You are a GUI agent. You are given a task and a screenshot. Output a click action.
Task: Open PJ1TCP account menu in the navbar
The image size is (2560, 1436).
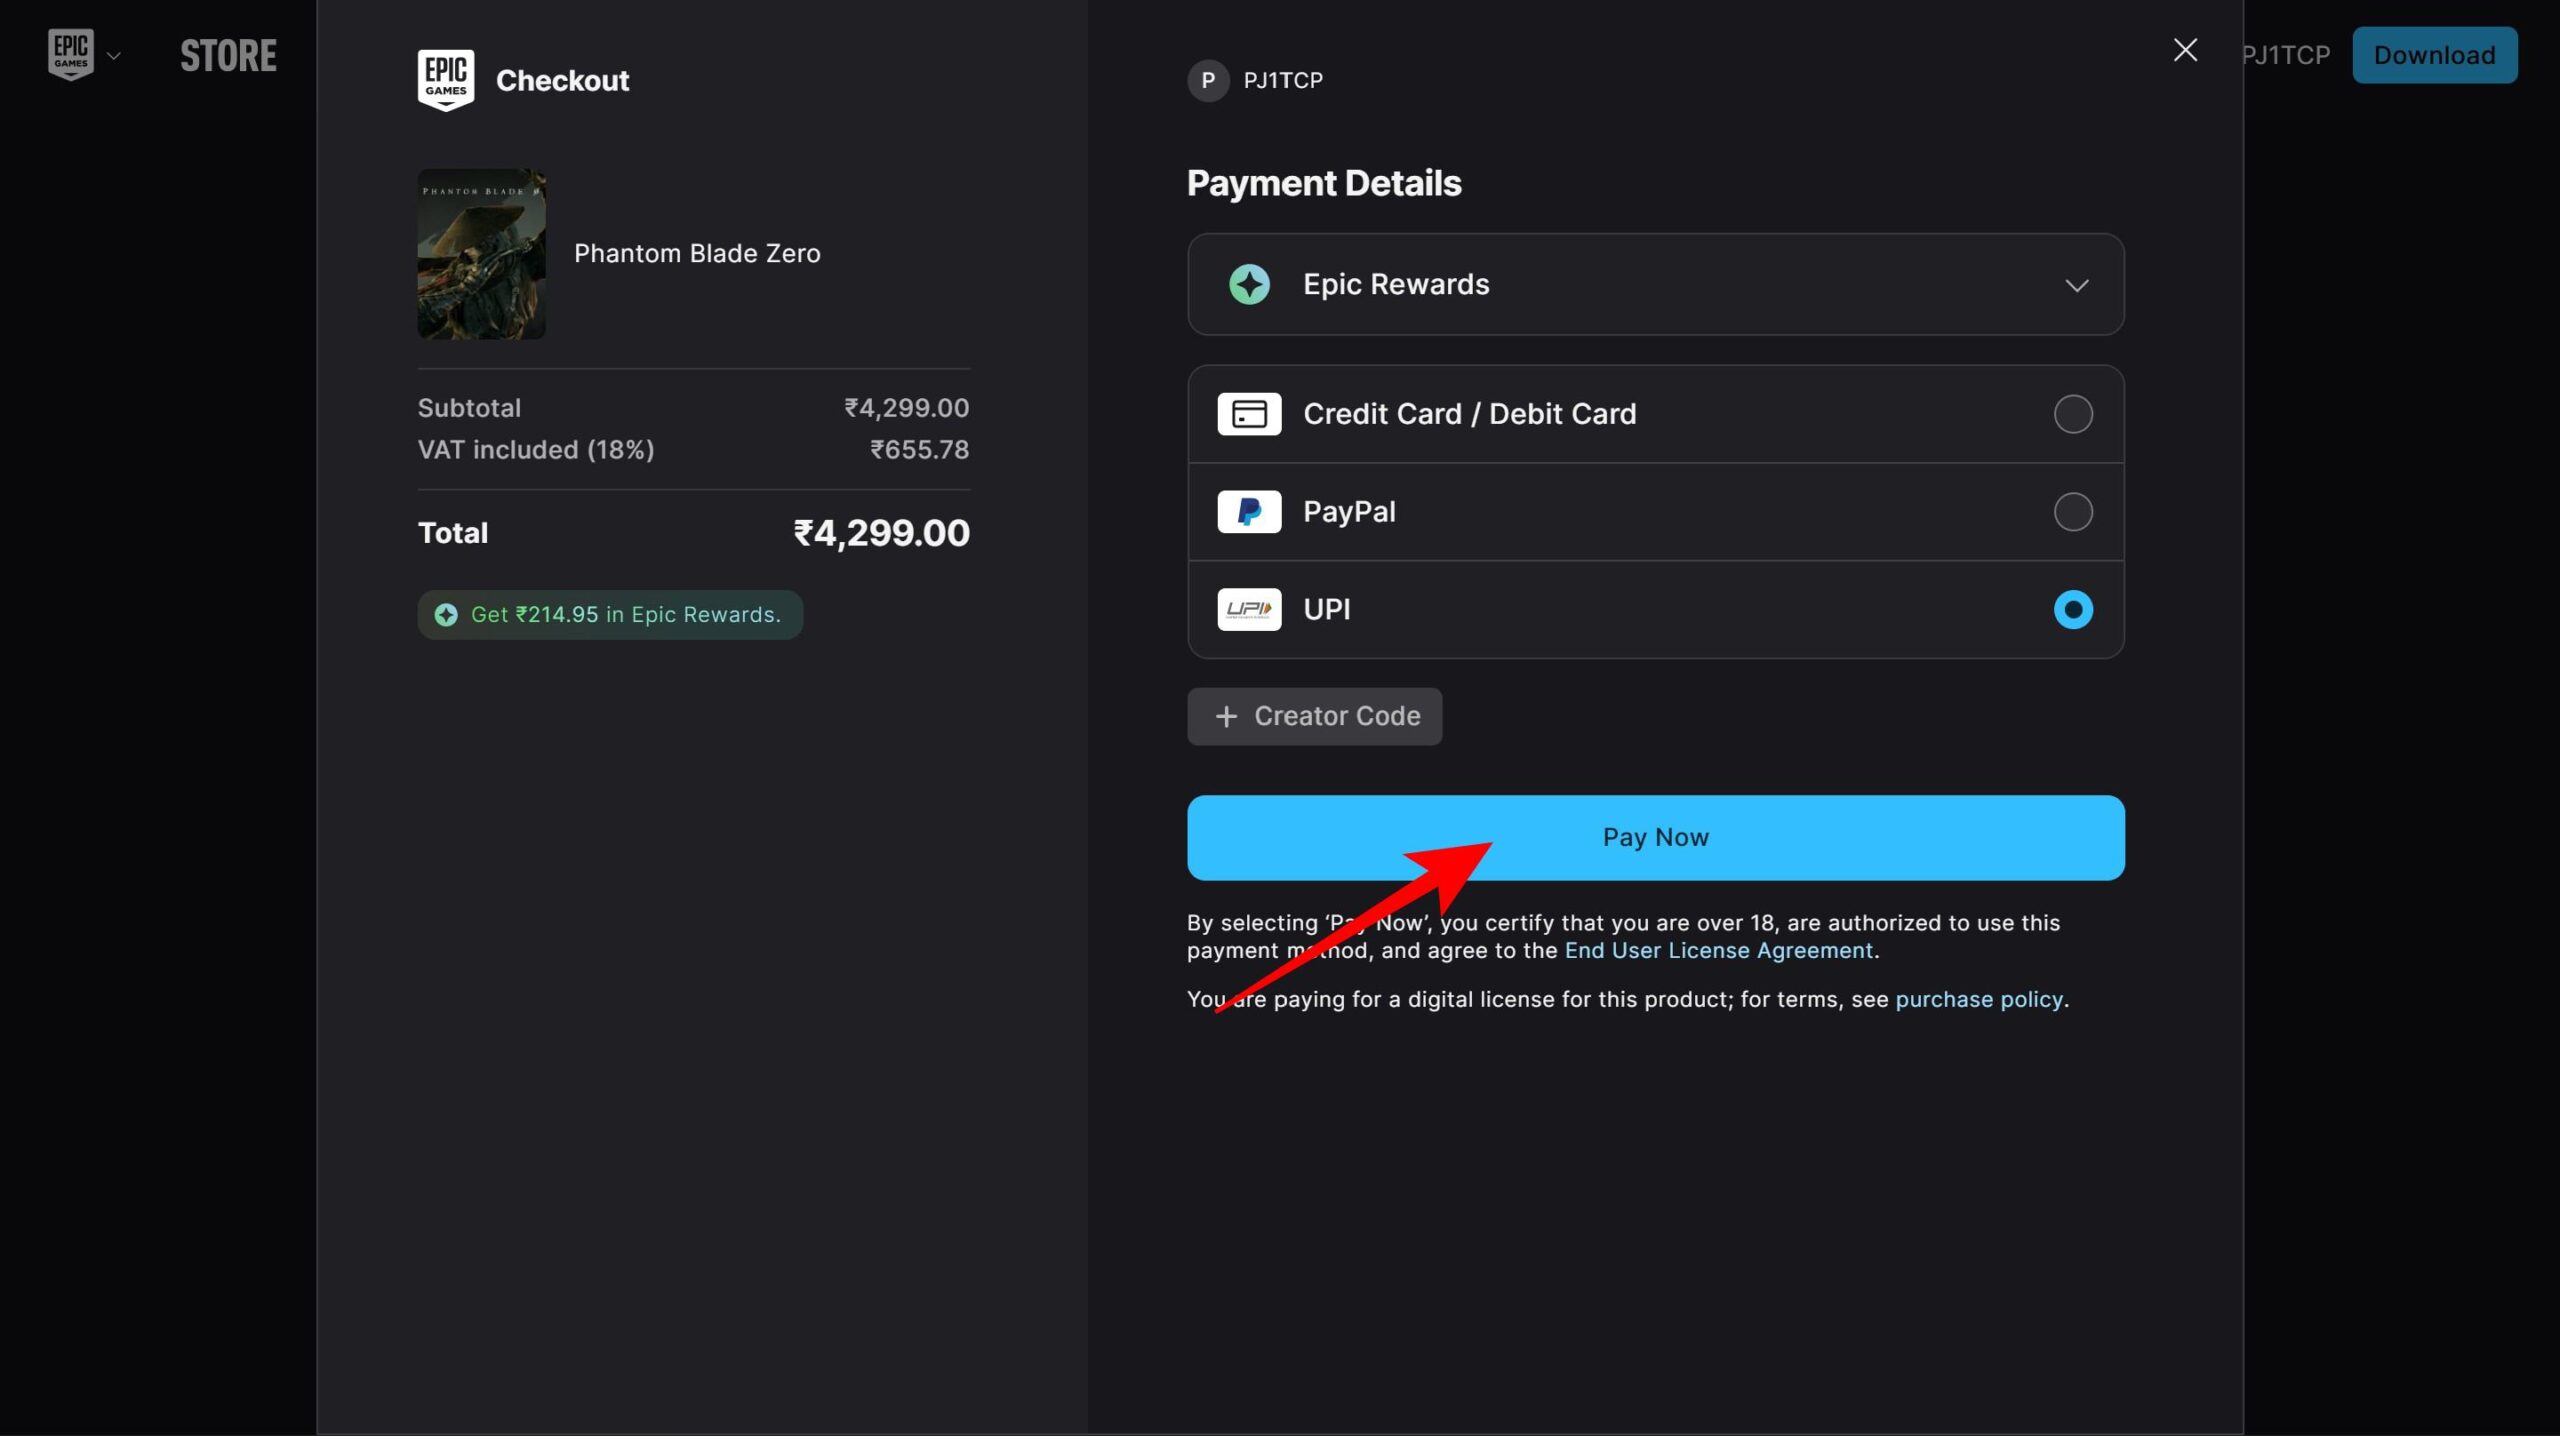click(x=2287, y=55)
